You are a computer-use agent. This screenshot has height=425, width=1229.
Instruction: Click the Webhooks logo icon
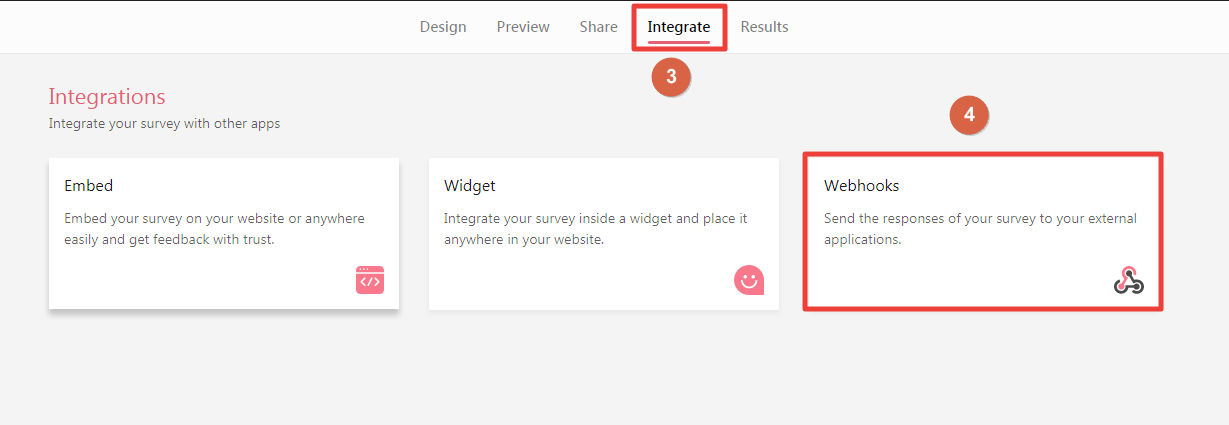pos(1129,281)
